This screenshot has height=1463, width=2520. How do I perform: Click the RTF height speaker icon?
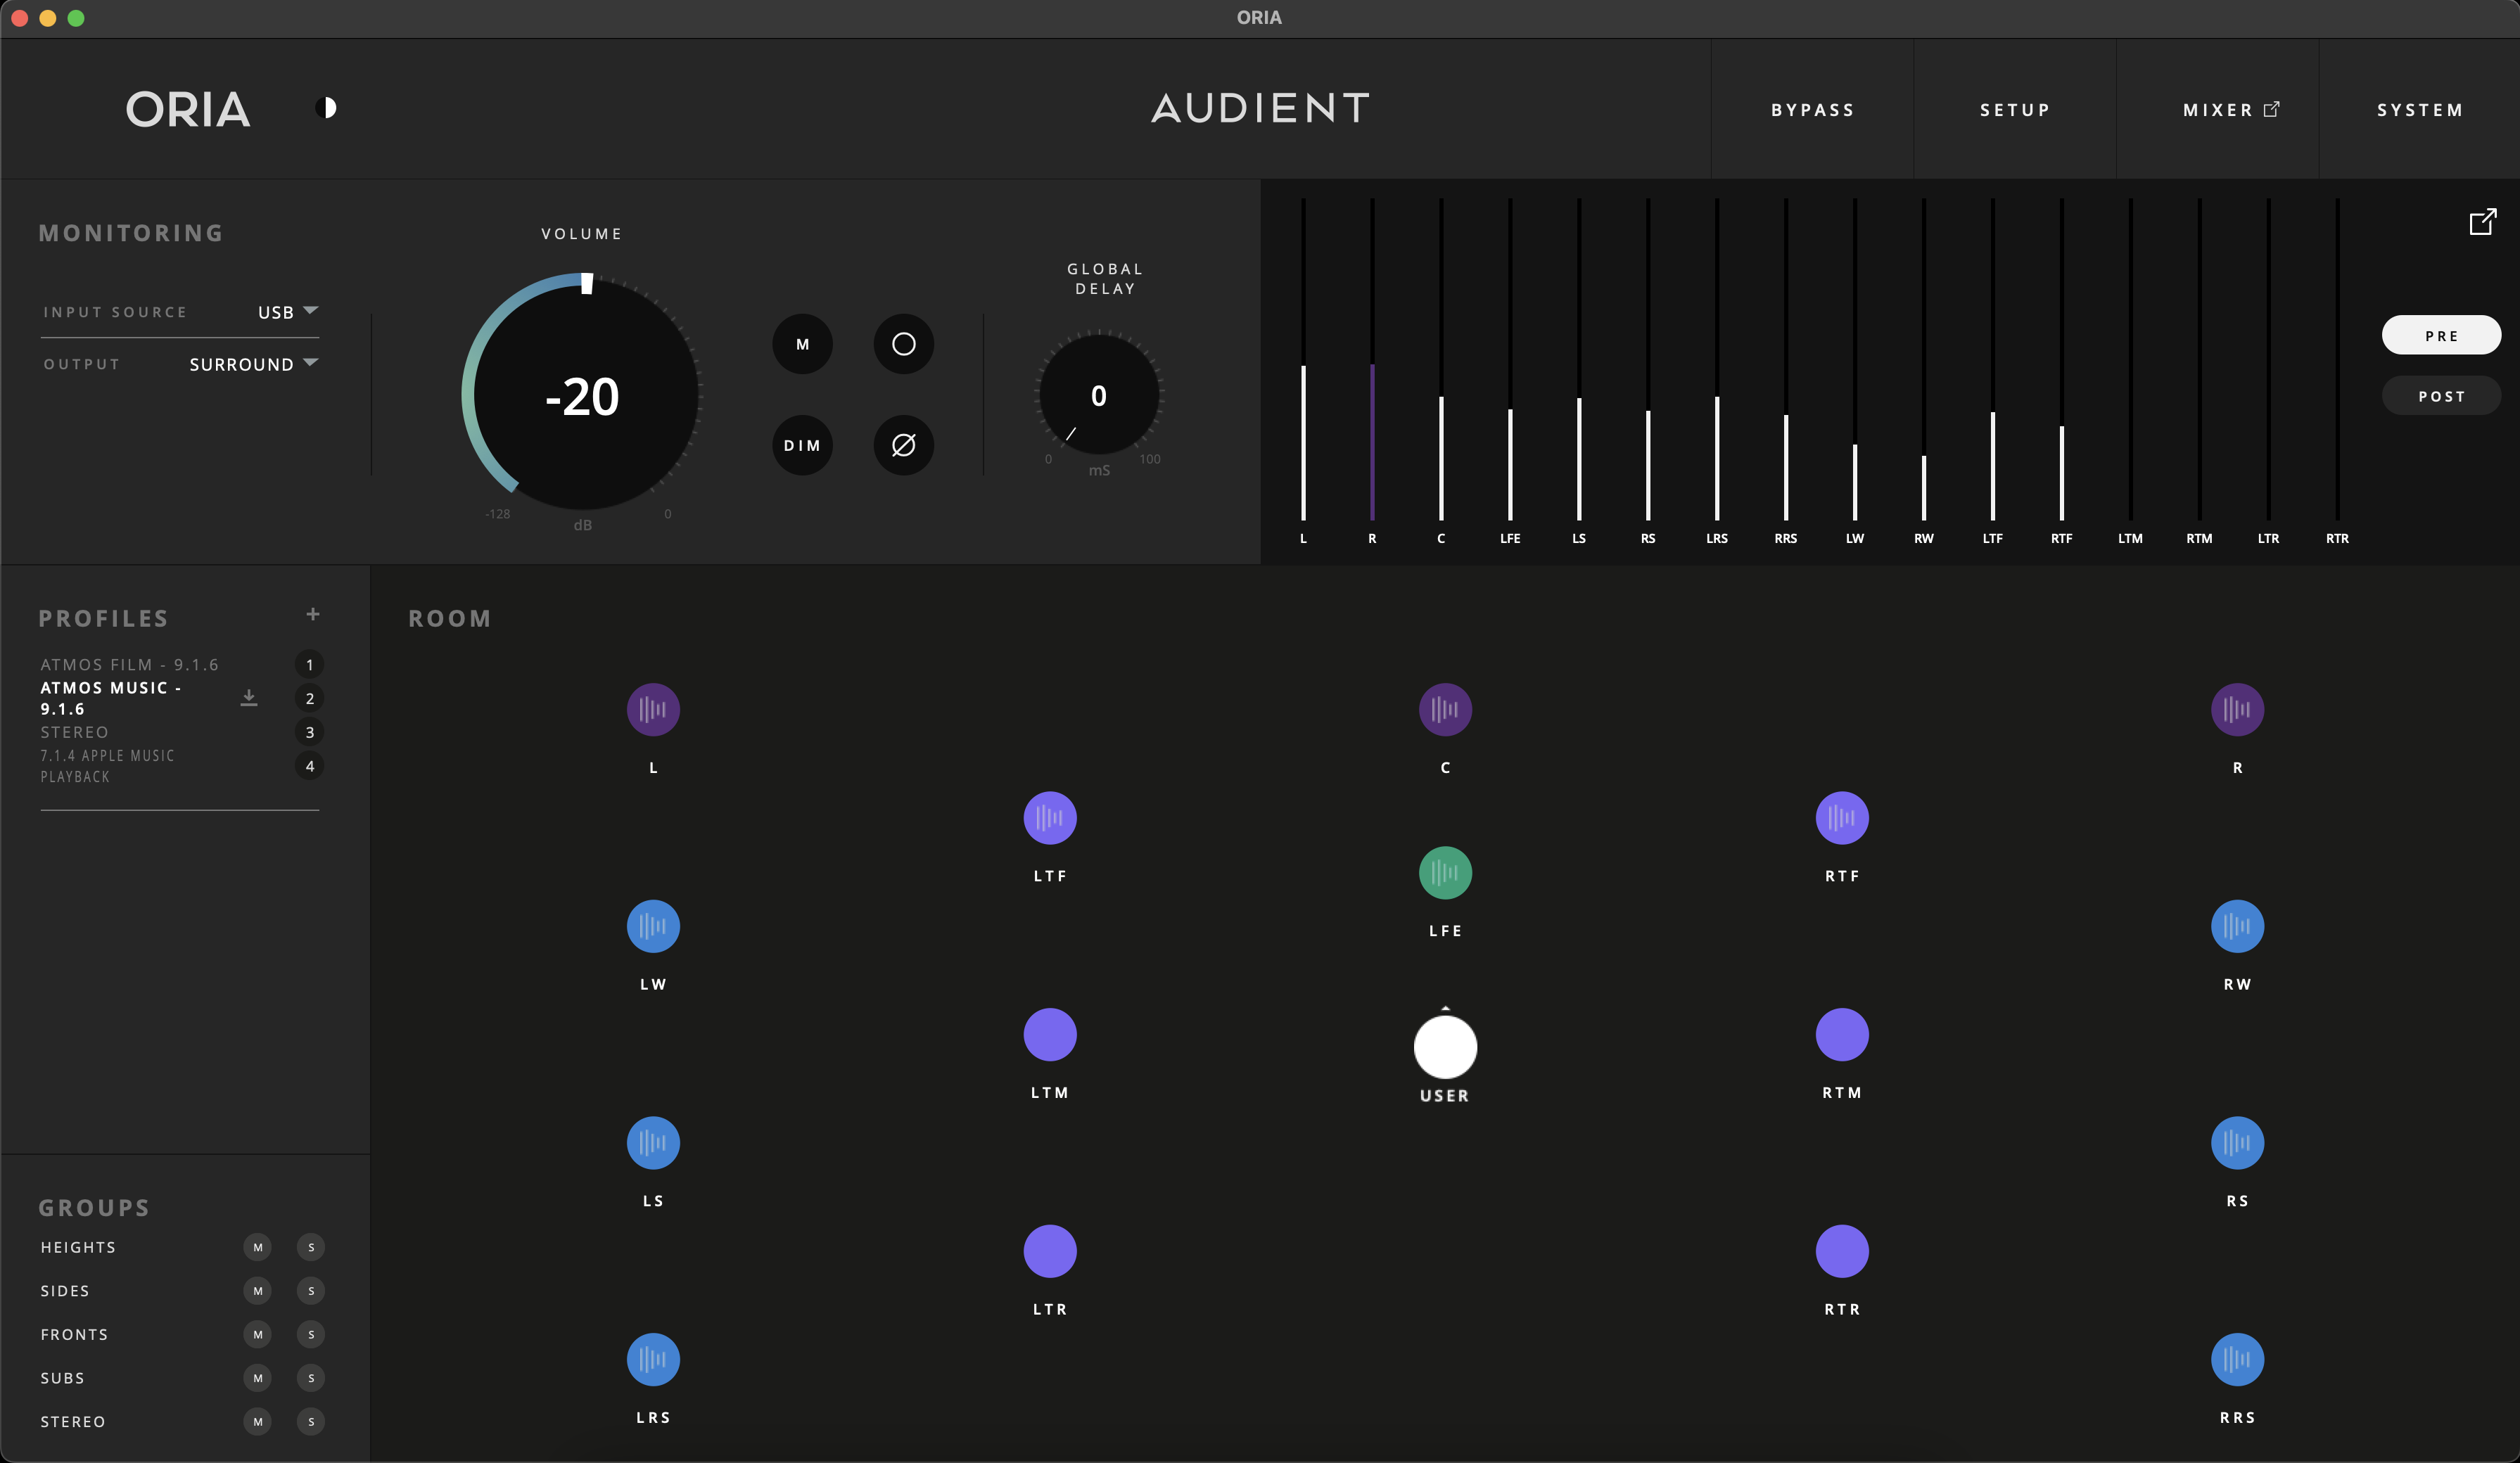coord(1842,818)
